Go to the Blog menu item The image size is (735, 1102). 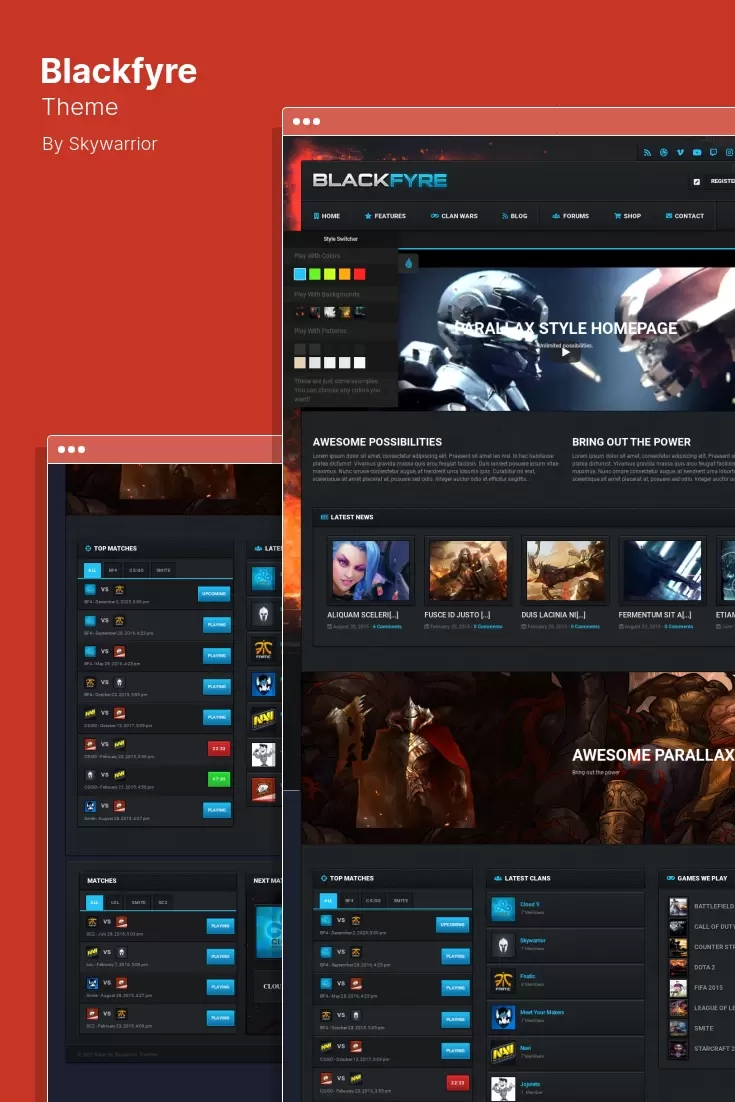point(514,216)
